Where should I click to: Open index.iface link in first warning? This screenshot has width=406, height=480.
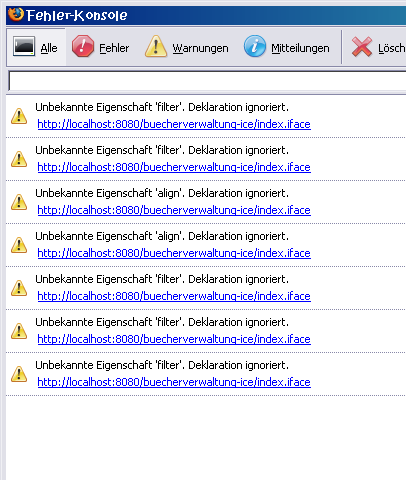(174, 124)
